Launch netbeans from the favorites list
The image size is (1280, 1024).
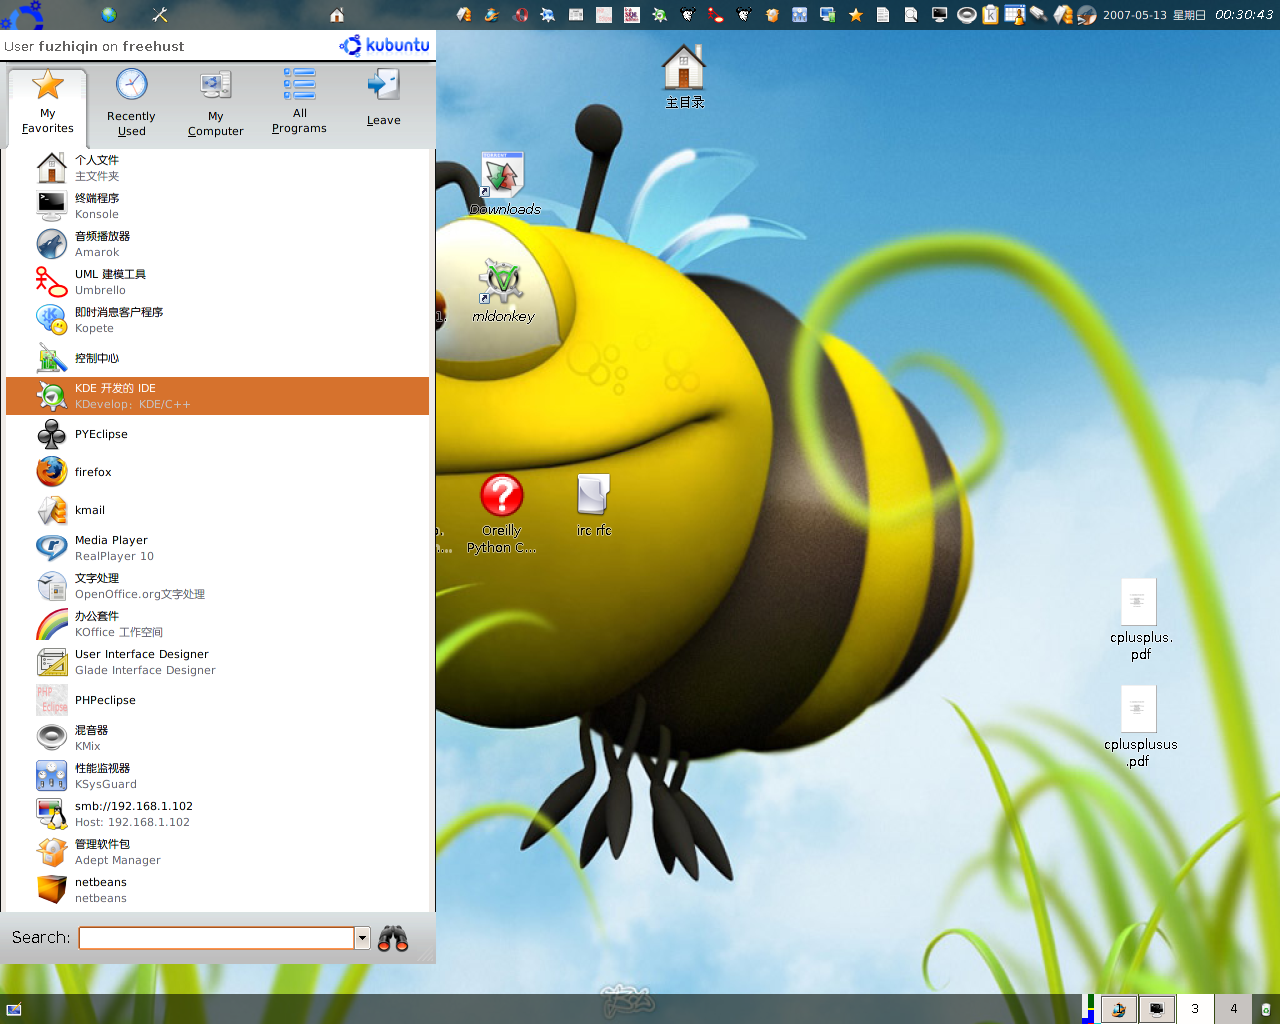pos(218,890)
